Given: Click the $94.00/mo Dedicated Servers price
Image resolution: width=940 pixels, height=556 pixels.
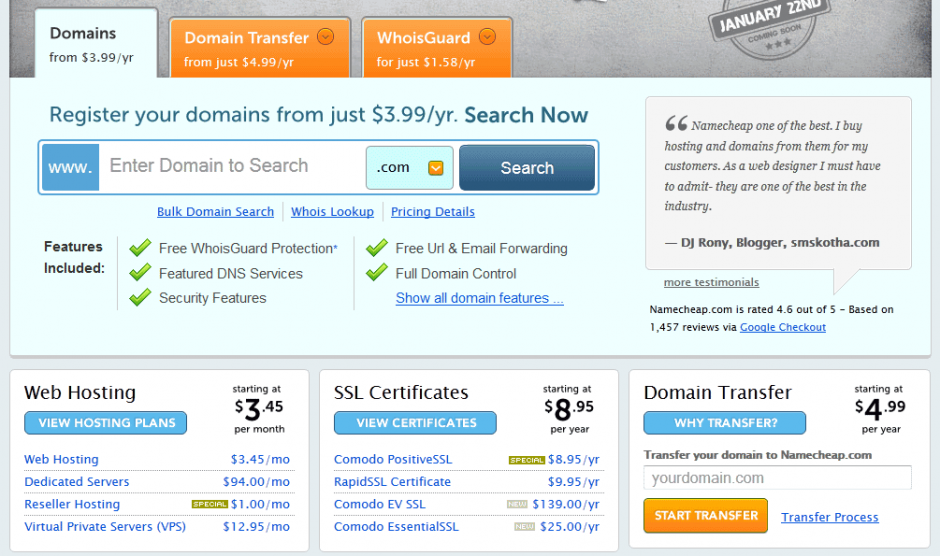Looking at the screenshot, I should (x=257, y=482).
